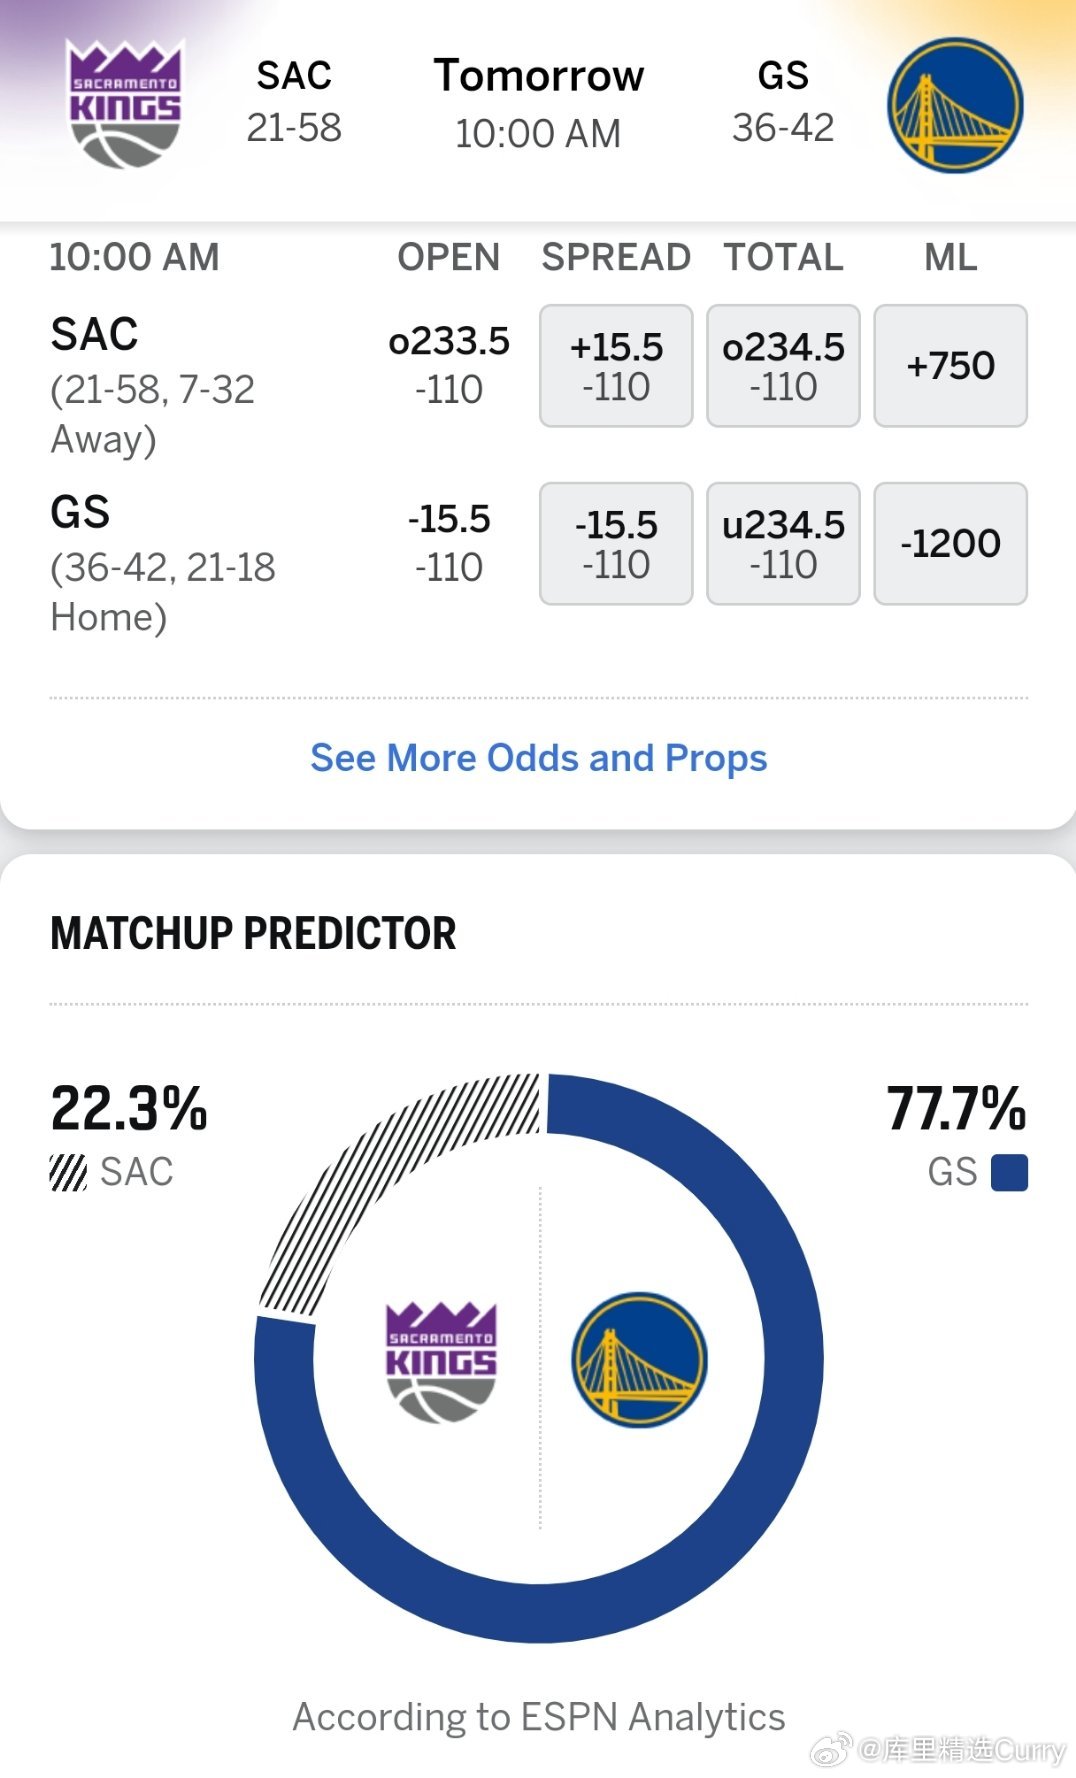Tap the Sacramento Kings logo in header
The height and width of the screenshot is (1778, 1076).
pos(125,103)
